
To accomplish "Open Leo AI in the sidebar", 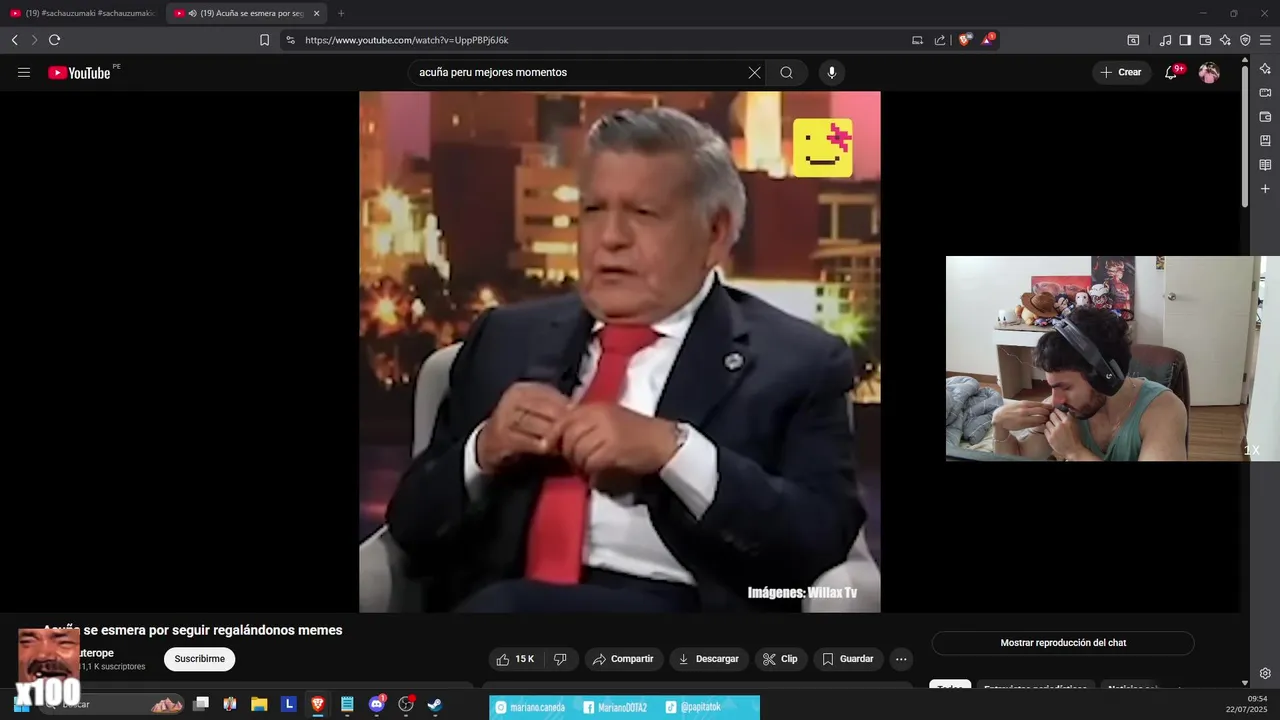I will tap(1265, 68).
